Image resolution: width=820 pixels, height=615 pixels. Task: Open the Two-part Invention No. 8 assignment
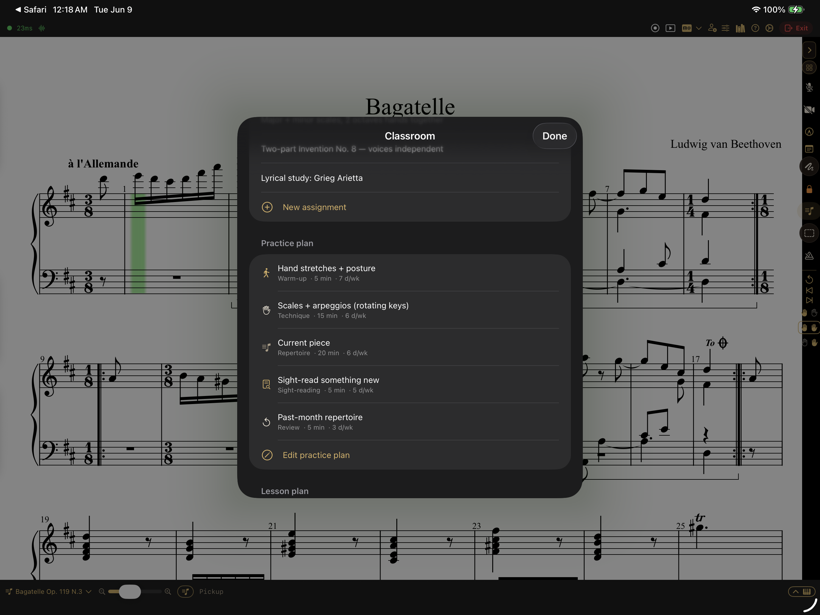pos(409,149)
